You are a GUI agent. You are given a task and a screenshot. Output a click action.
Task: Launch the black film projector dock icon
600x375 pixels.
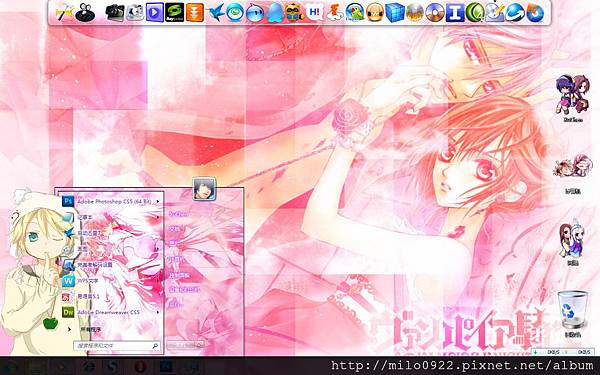(85, 13)
